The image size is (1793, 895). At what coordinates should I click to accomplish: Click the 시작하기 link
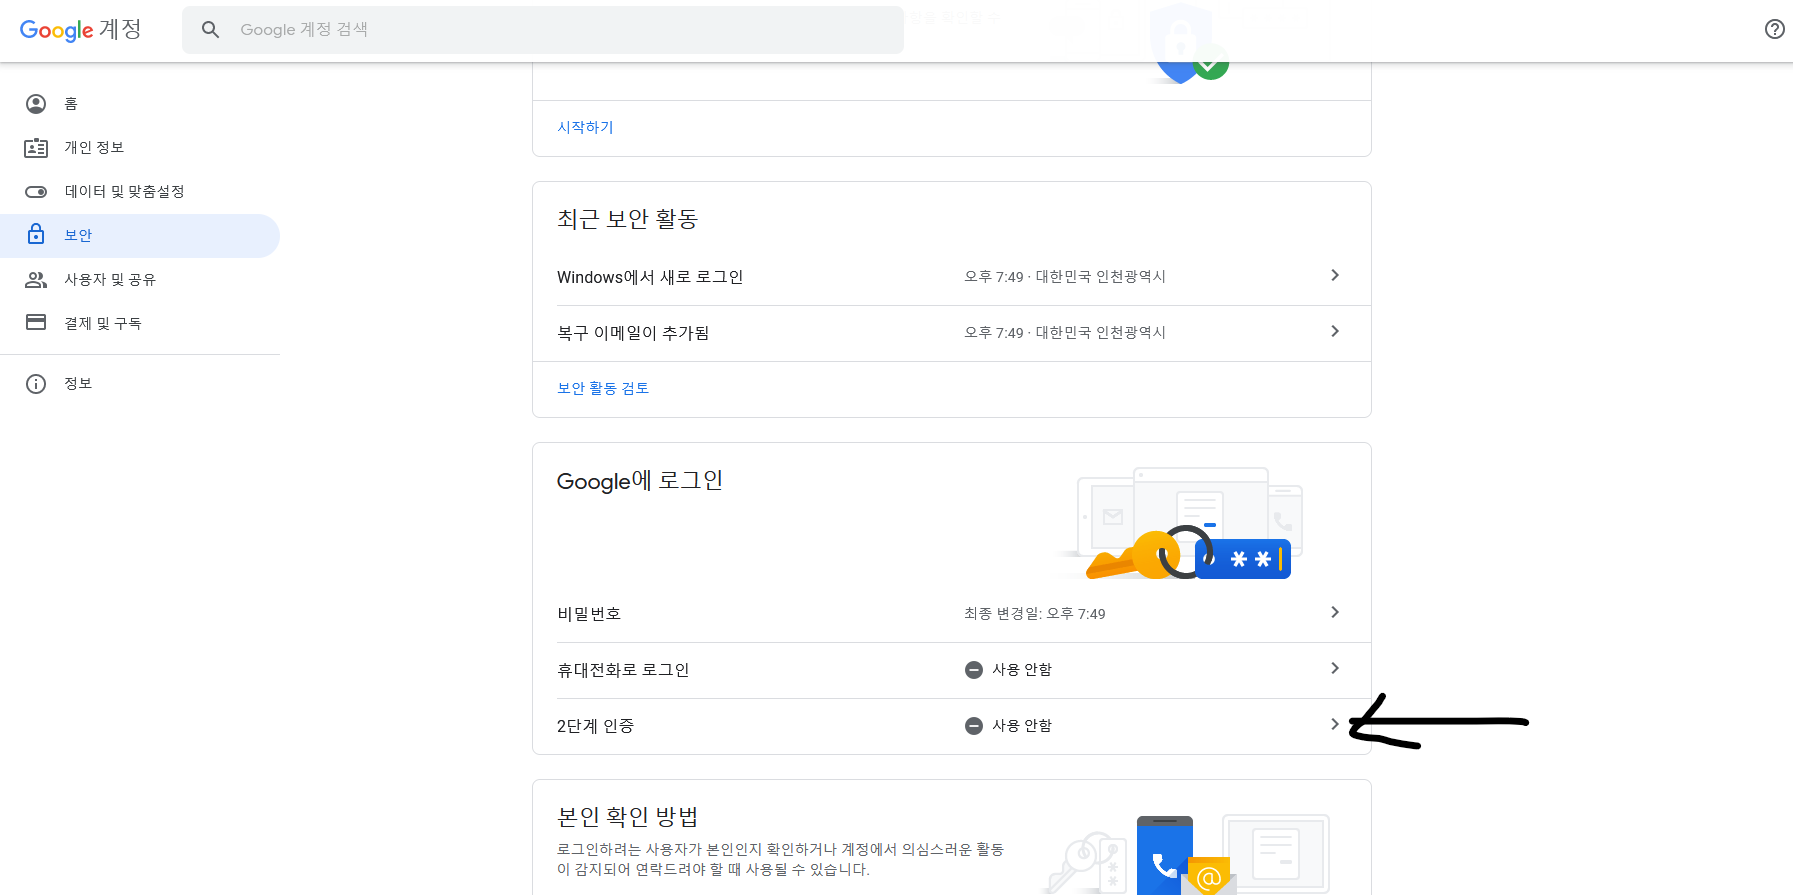pos(585,127)
